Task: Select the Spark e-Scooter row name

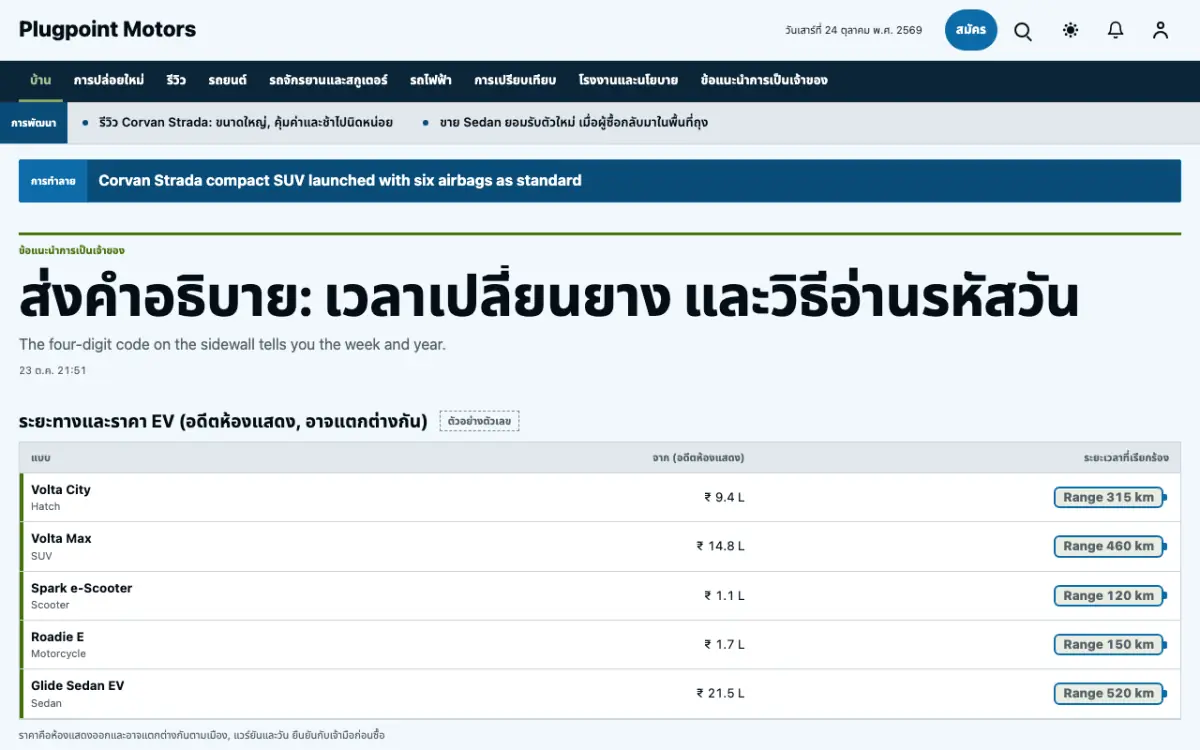Action: click(82, 588)
